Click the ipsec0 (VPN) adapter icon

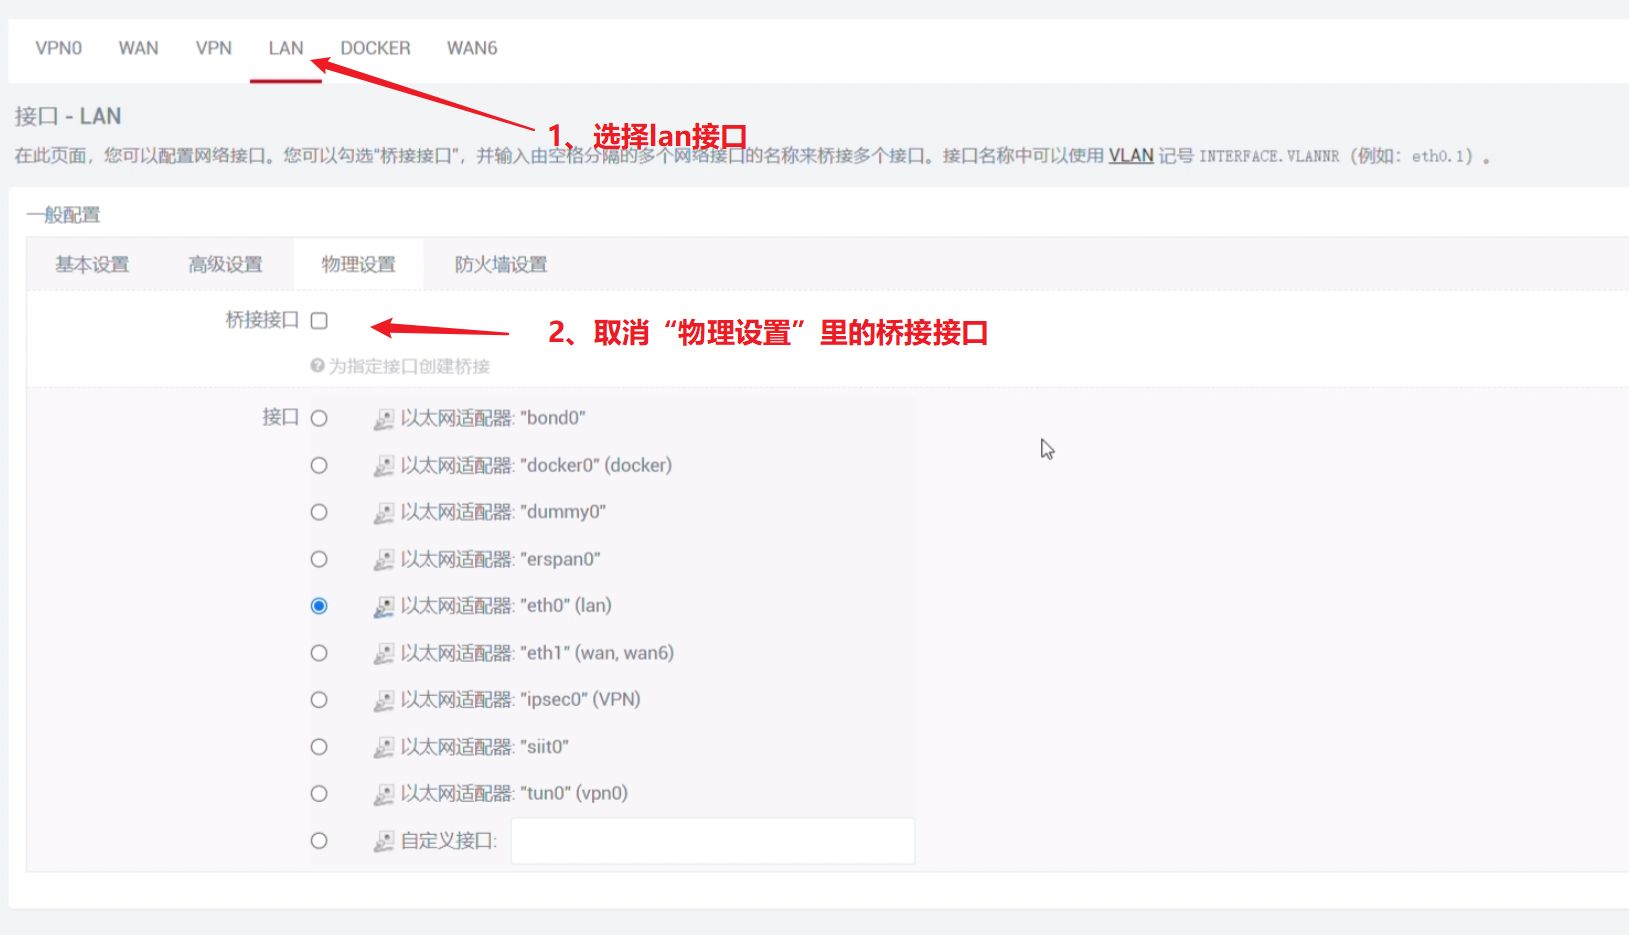pos(384,701)
